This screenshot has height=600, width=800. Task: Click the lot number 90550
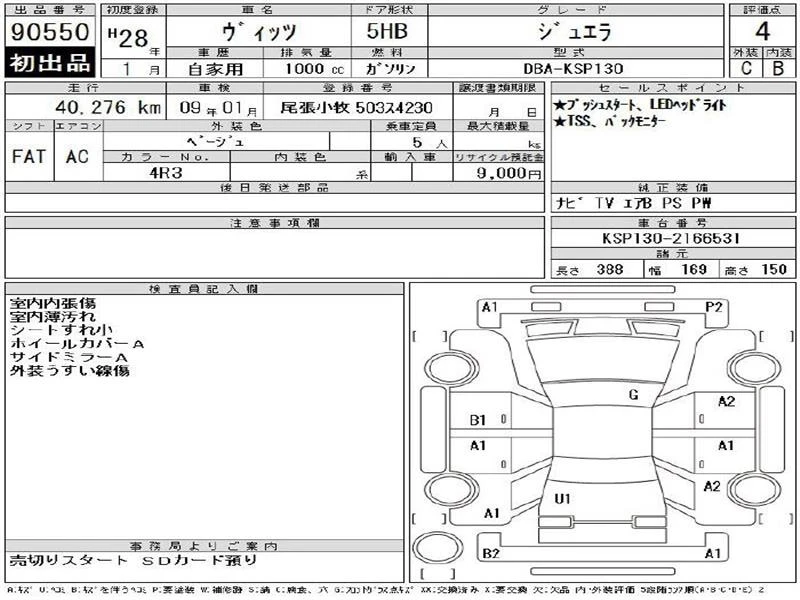click(x=49, y=32)
